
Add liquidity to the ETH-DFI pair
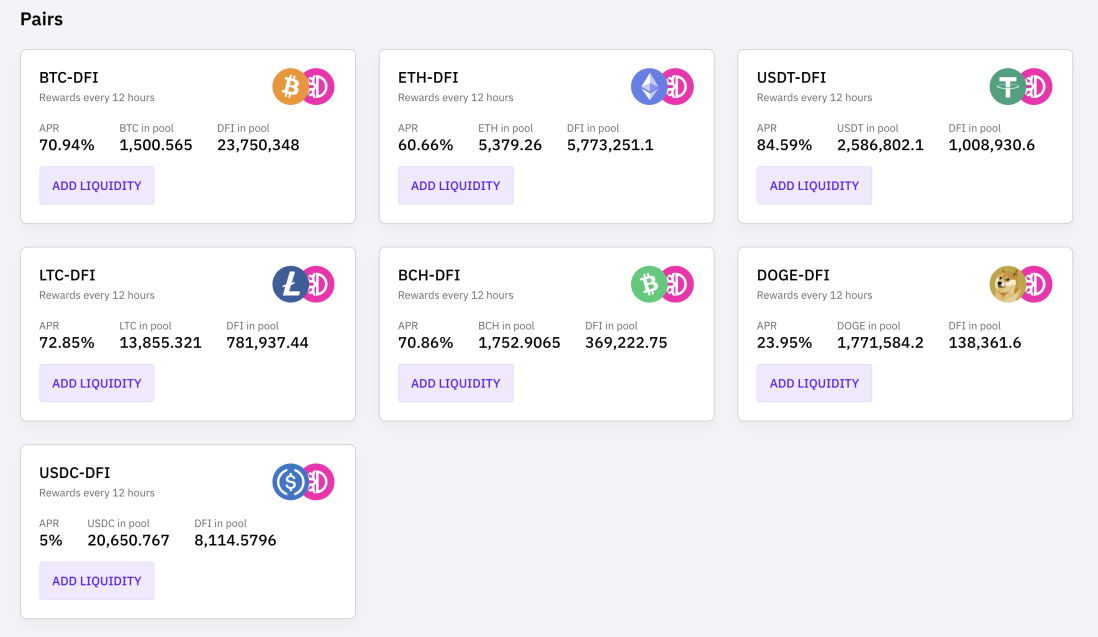[x=455, y=186]
